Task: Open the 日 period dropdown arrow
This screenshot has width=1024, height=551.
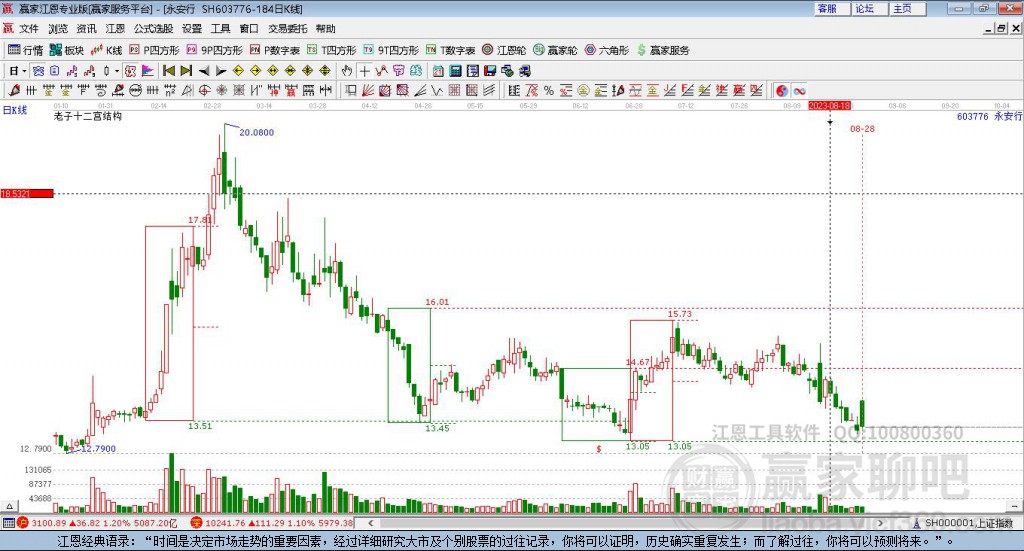Action: [25, 71]
